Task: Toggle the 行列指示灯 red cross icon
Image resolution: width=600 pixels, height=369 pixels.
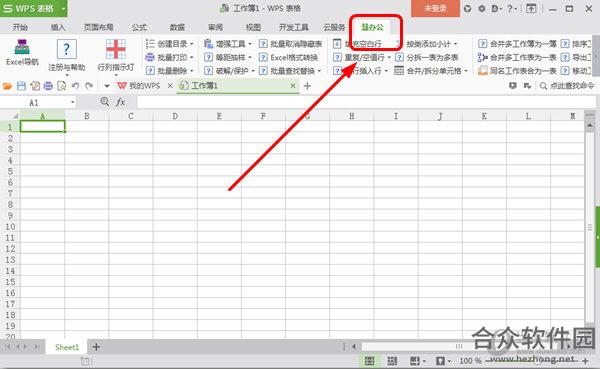Action: [x=116, y=49]
